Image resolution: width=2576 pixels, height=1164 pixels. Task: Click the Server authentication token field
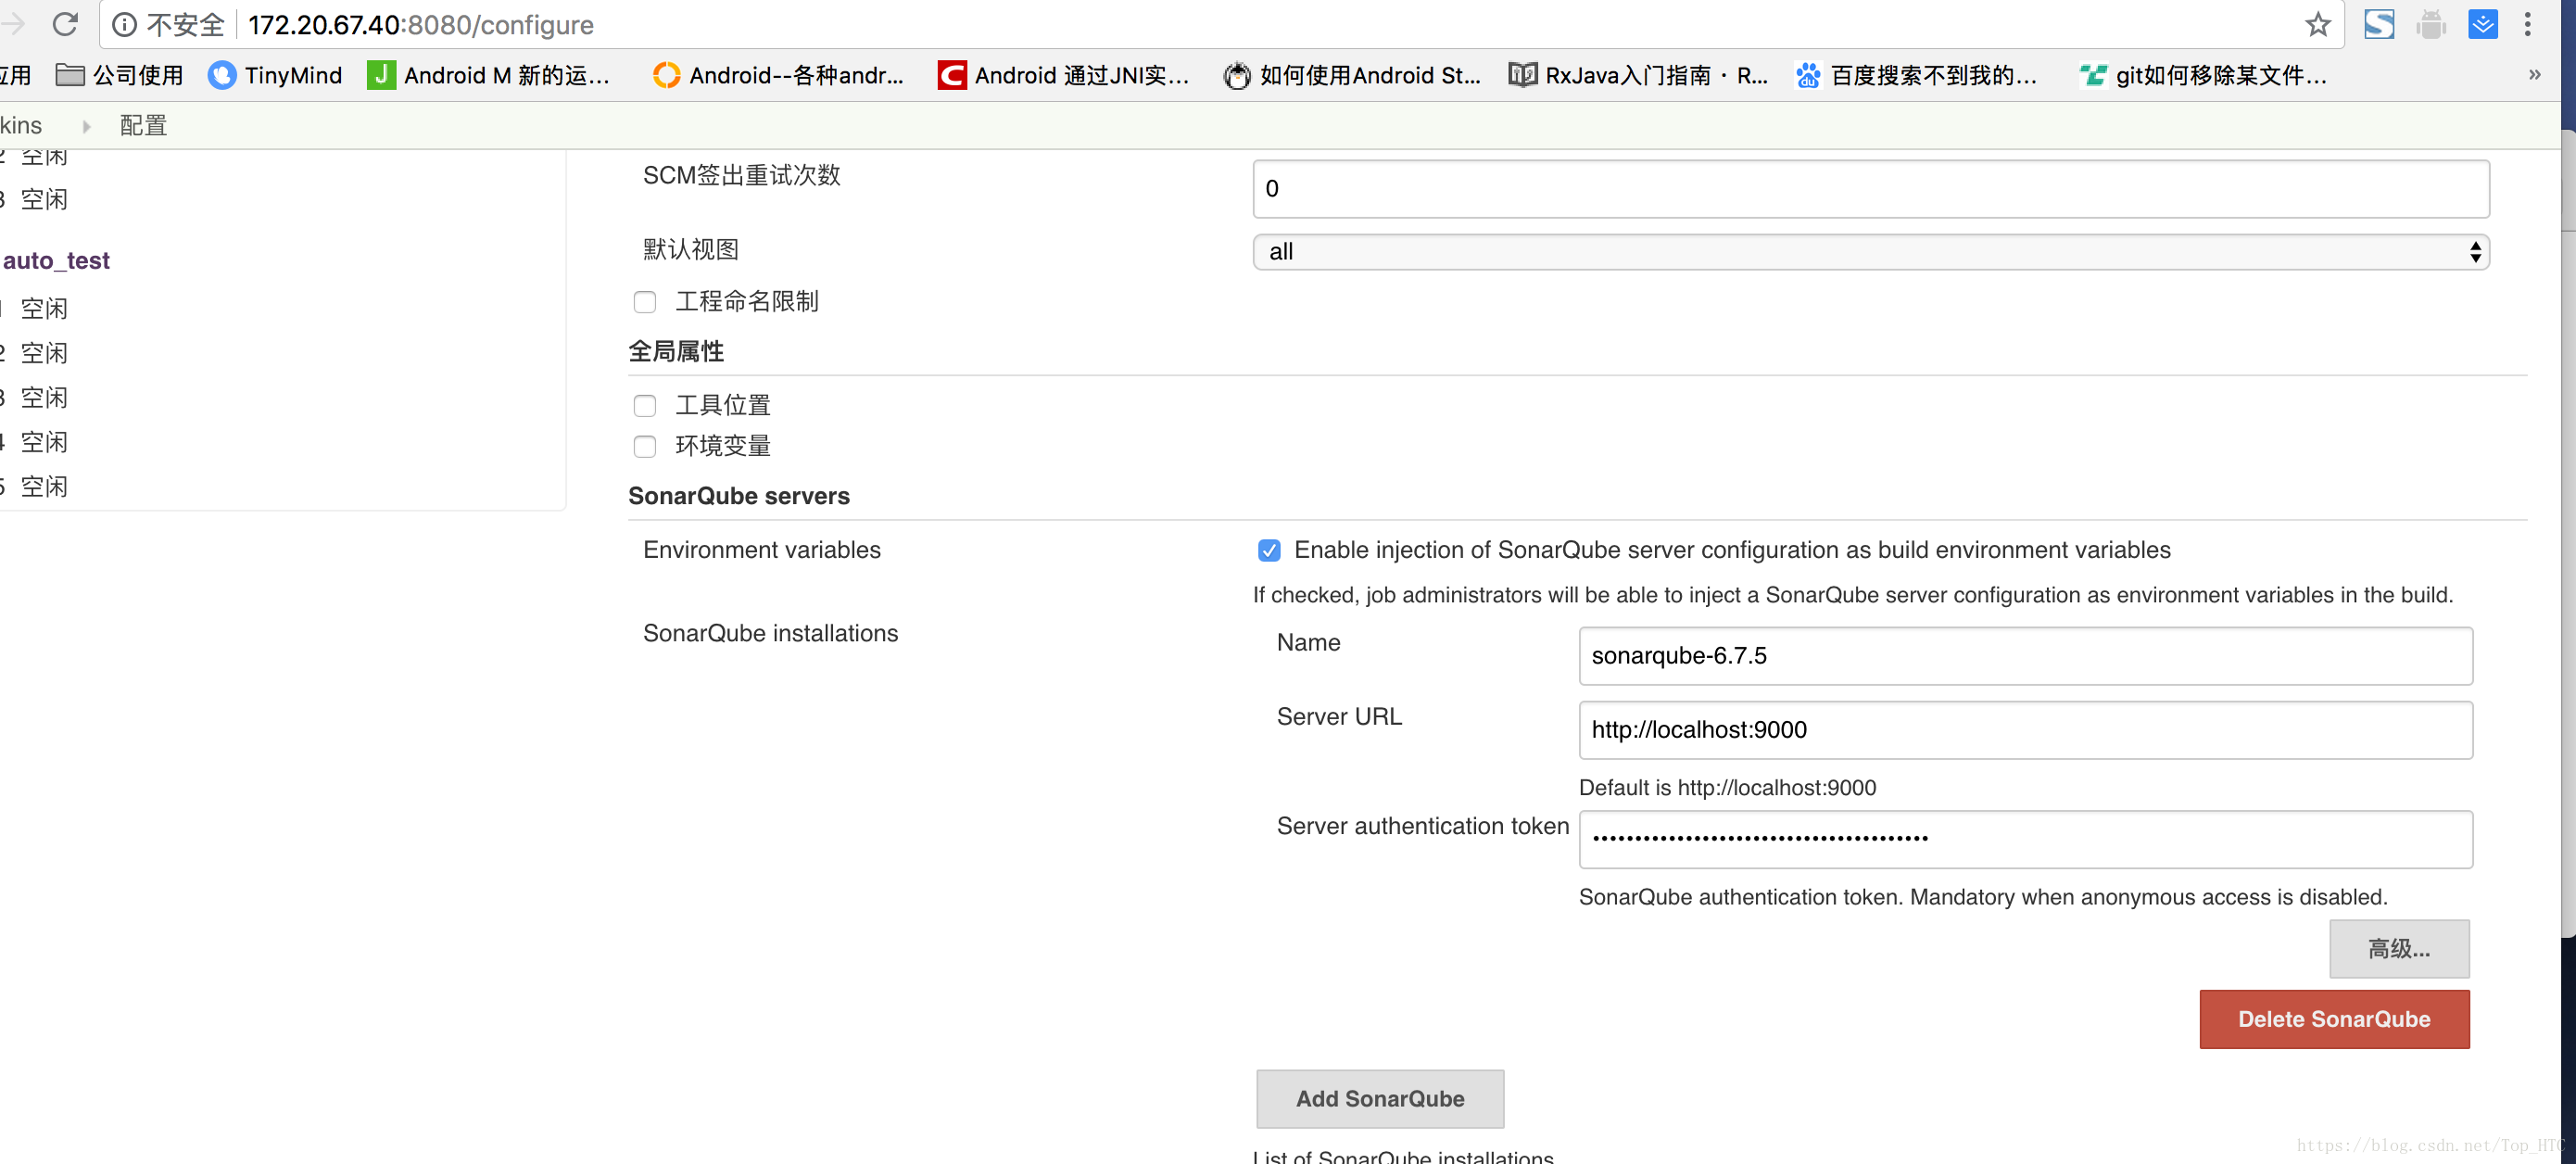tap(2025, 839)
